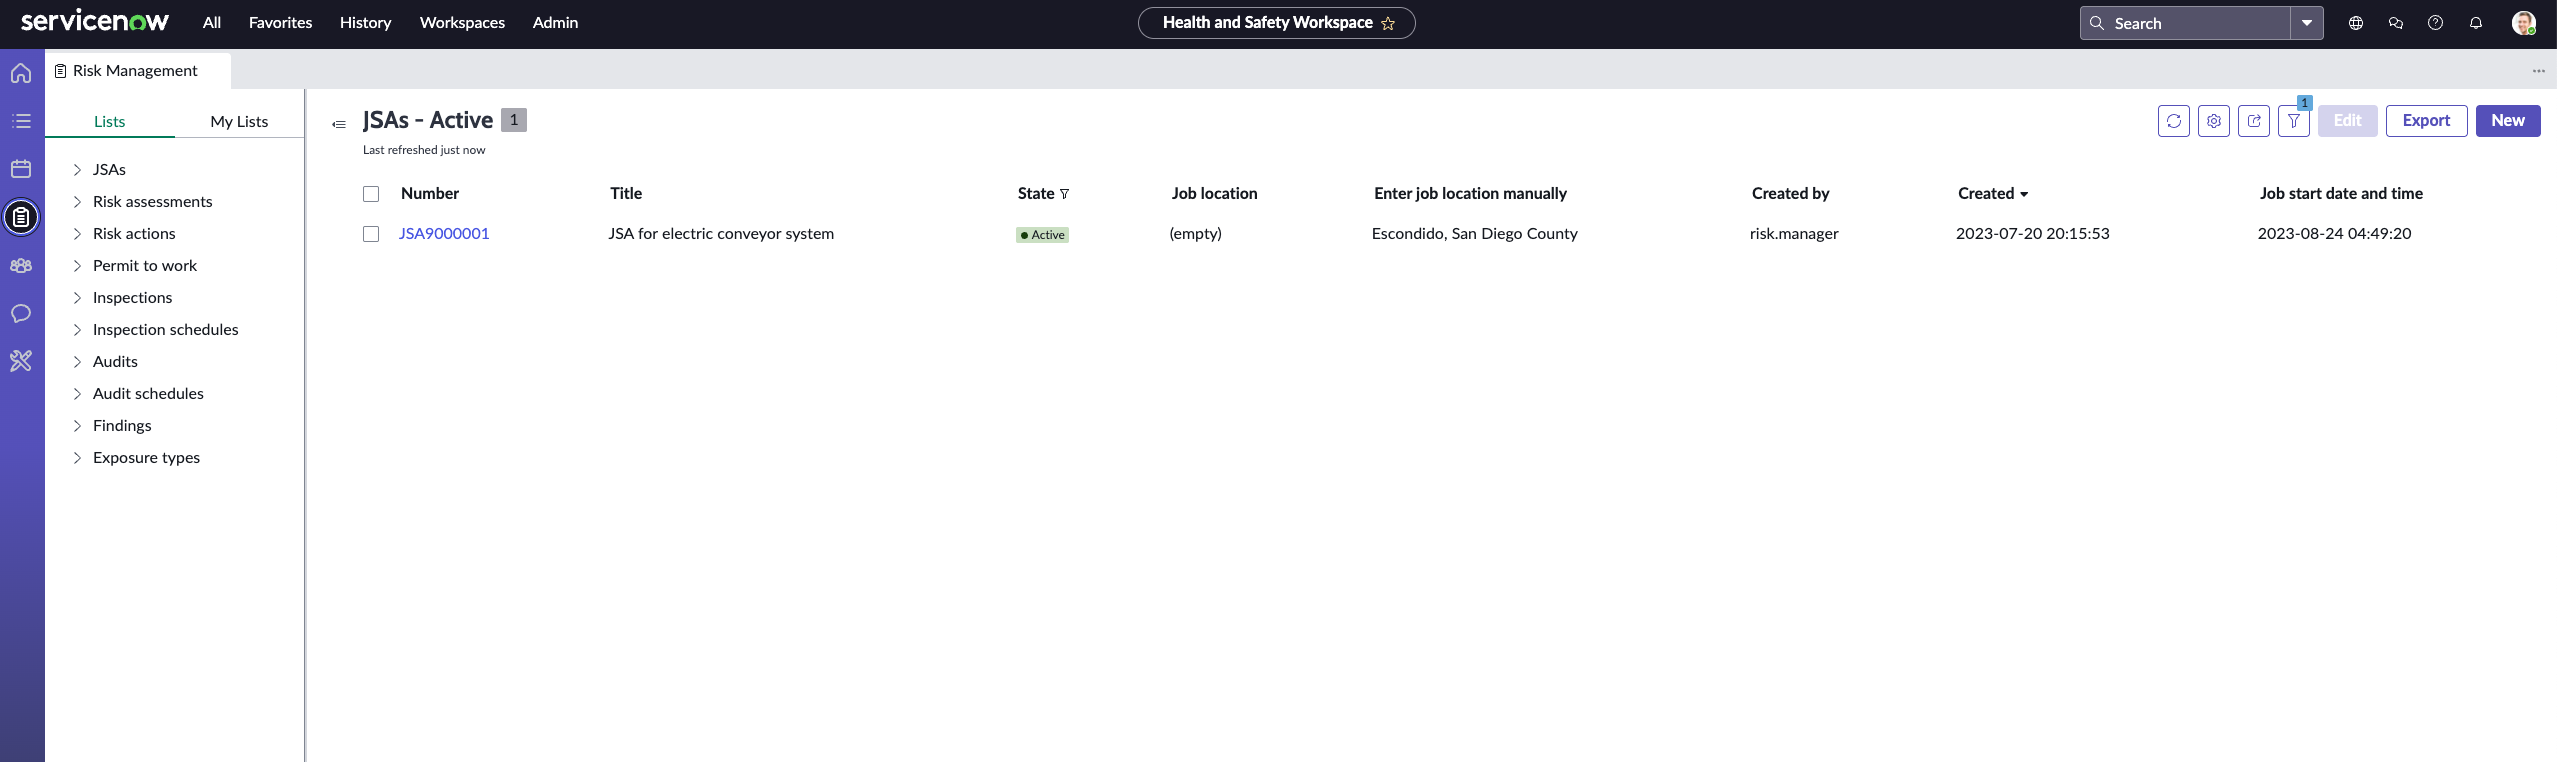Click the 'risk.manager' cell
The image size is (2557, 762).
[1794, 234]
